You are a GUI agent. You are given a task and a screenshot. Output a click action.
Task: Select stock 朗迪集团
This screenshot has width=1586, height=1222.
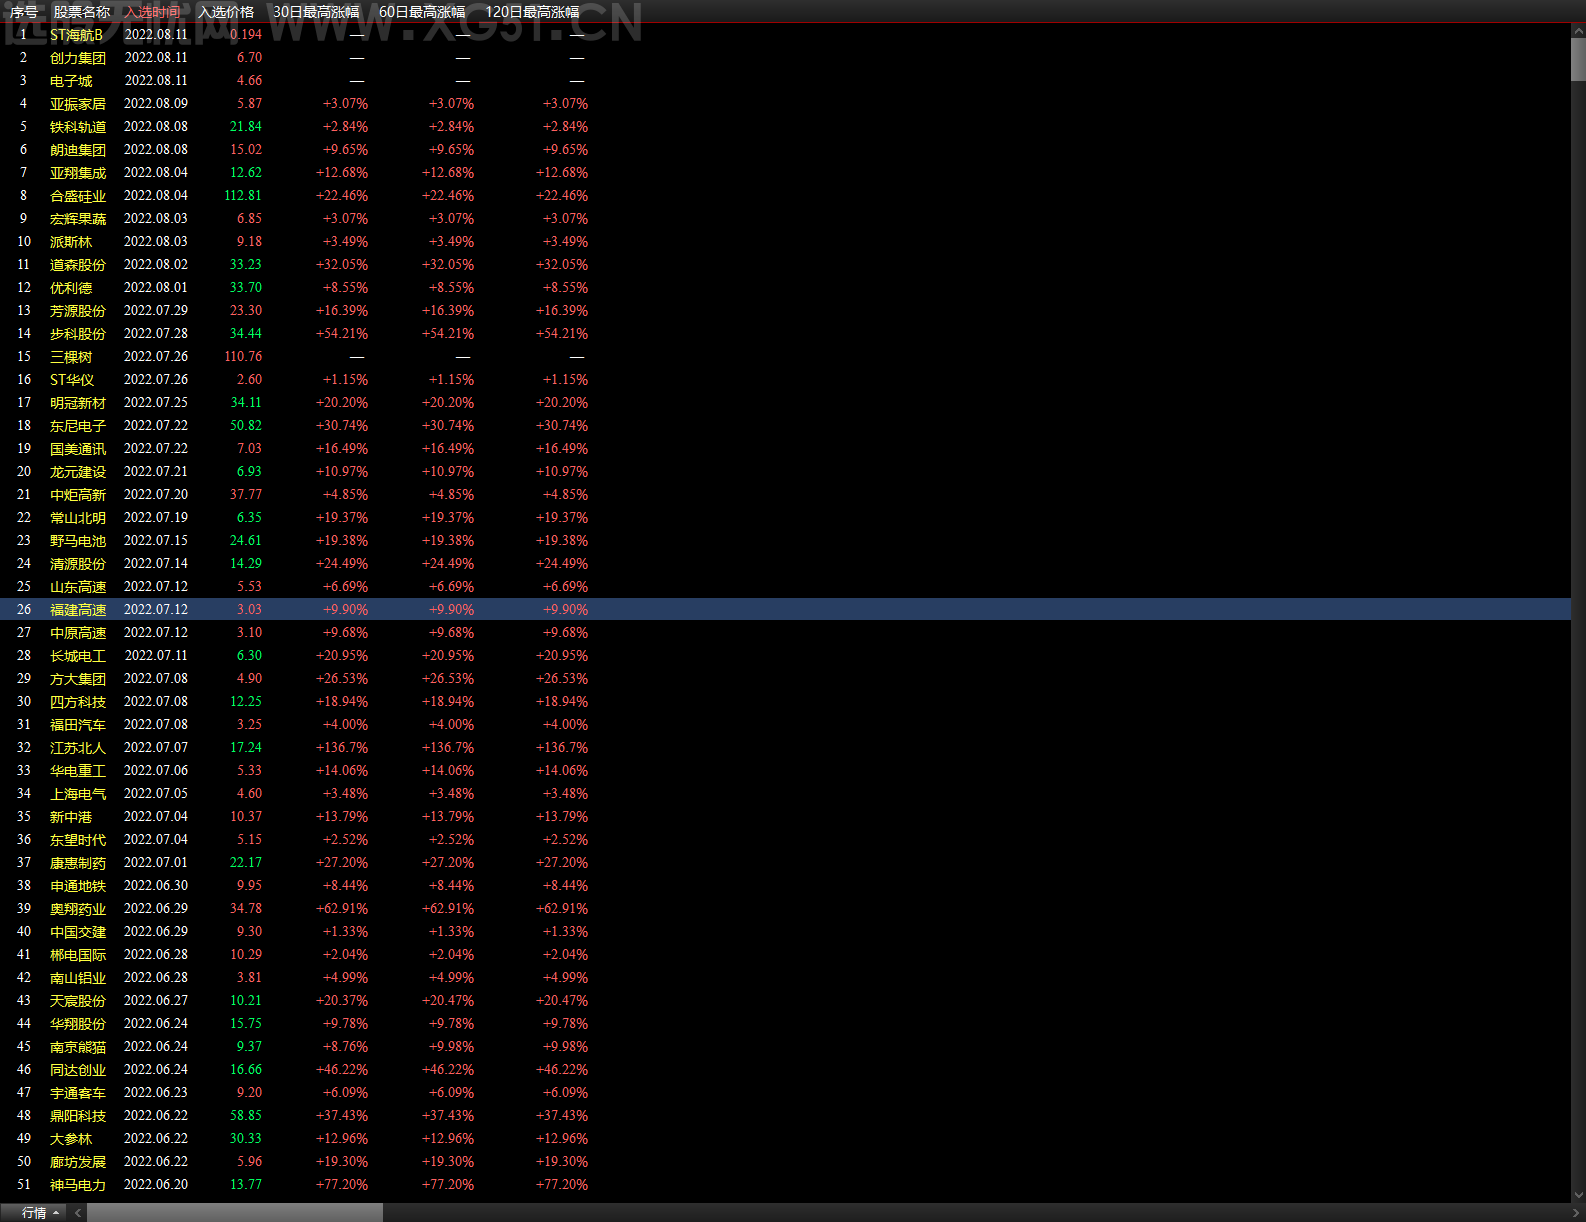point(78,150)
